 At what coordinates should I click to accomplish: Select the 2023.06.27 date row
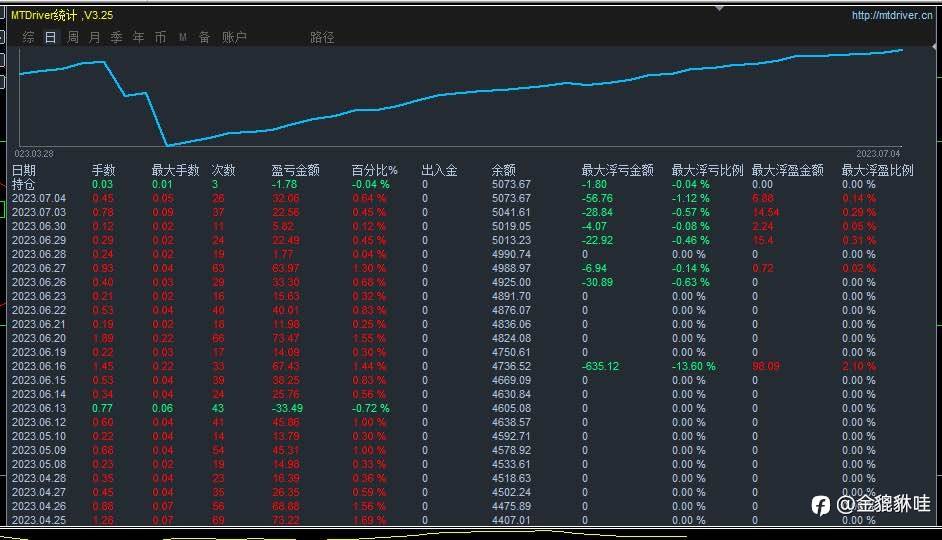[38, 268]
